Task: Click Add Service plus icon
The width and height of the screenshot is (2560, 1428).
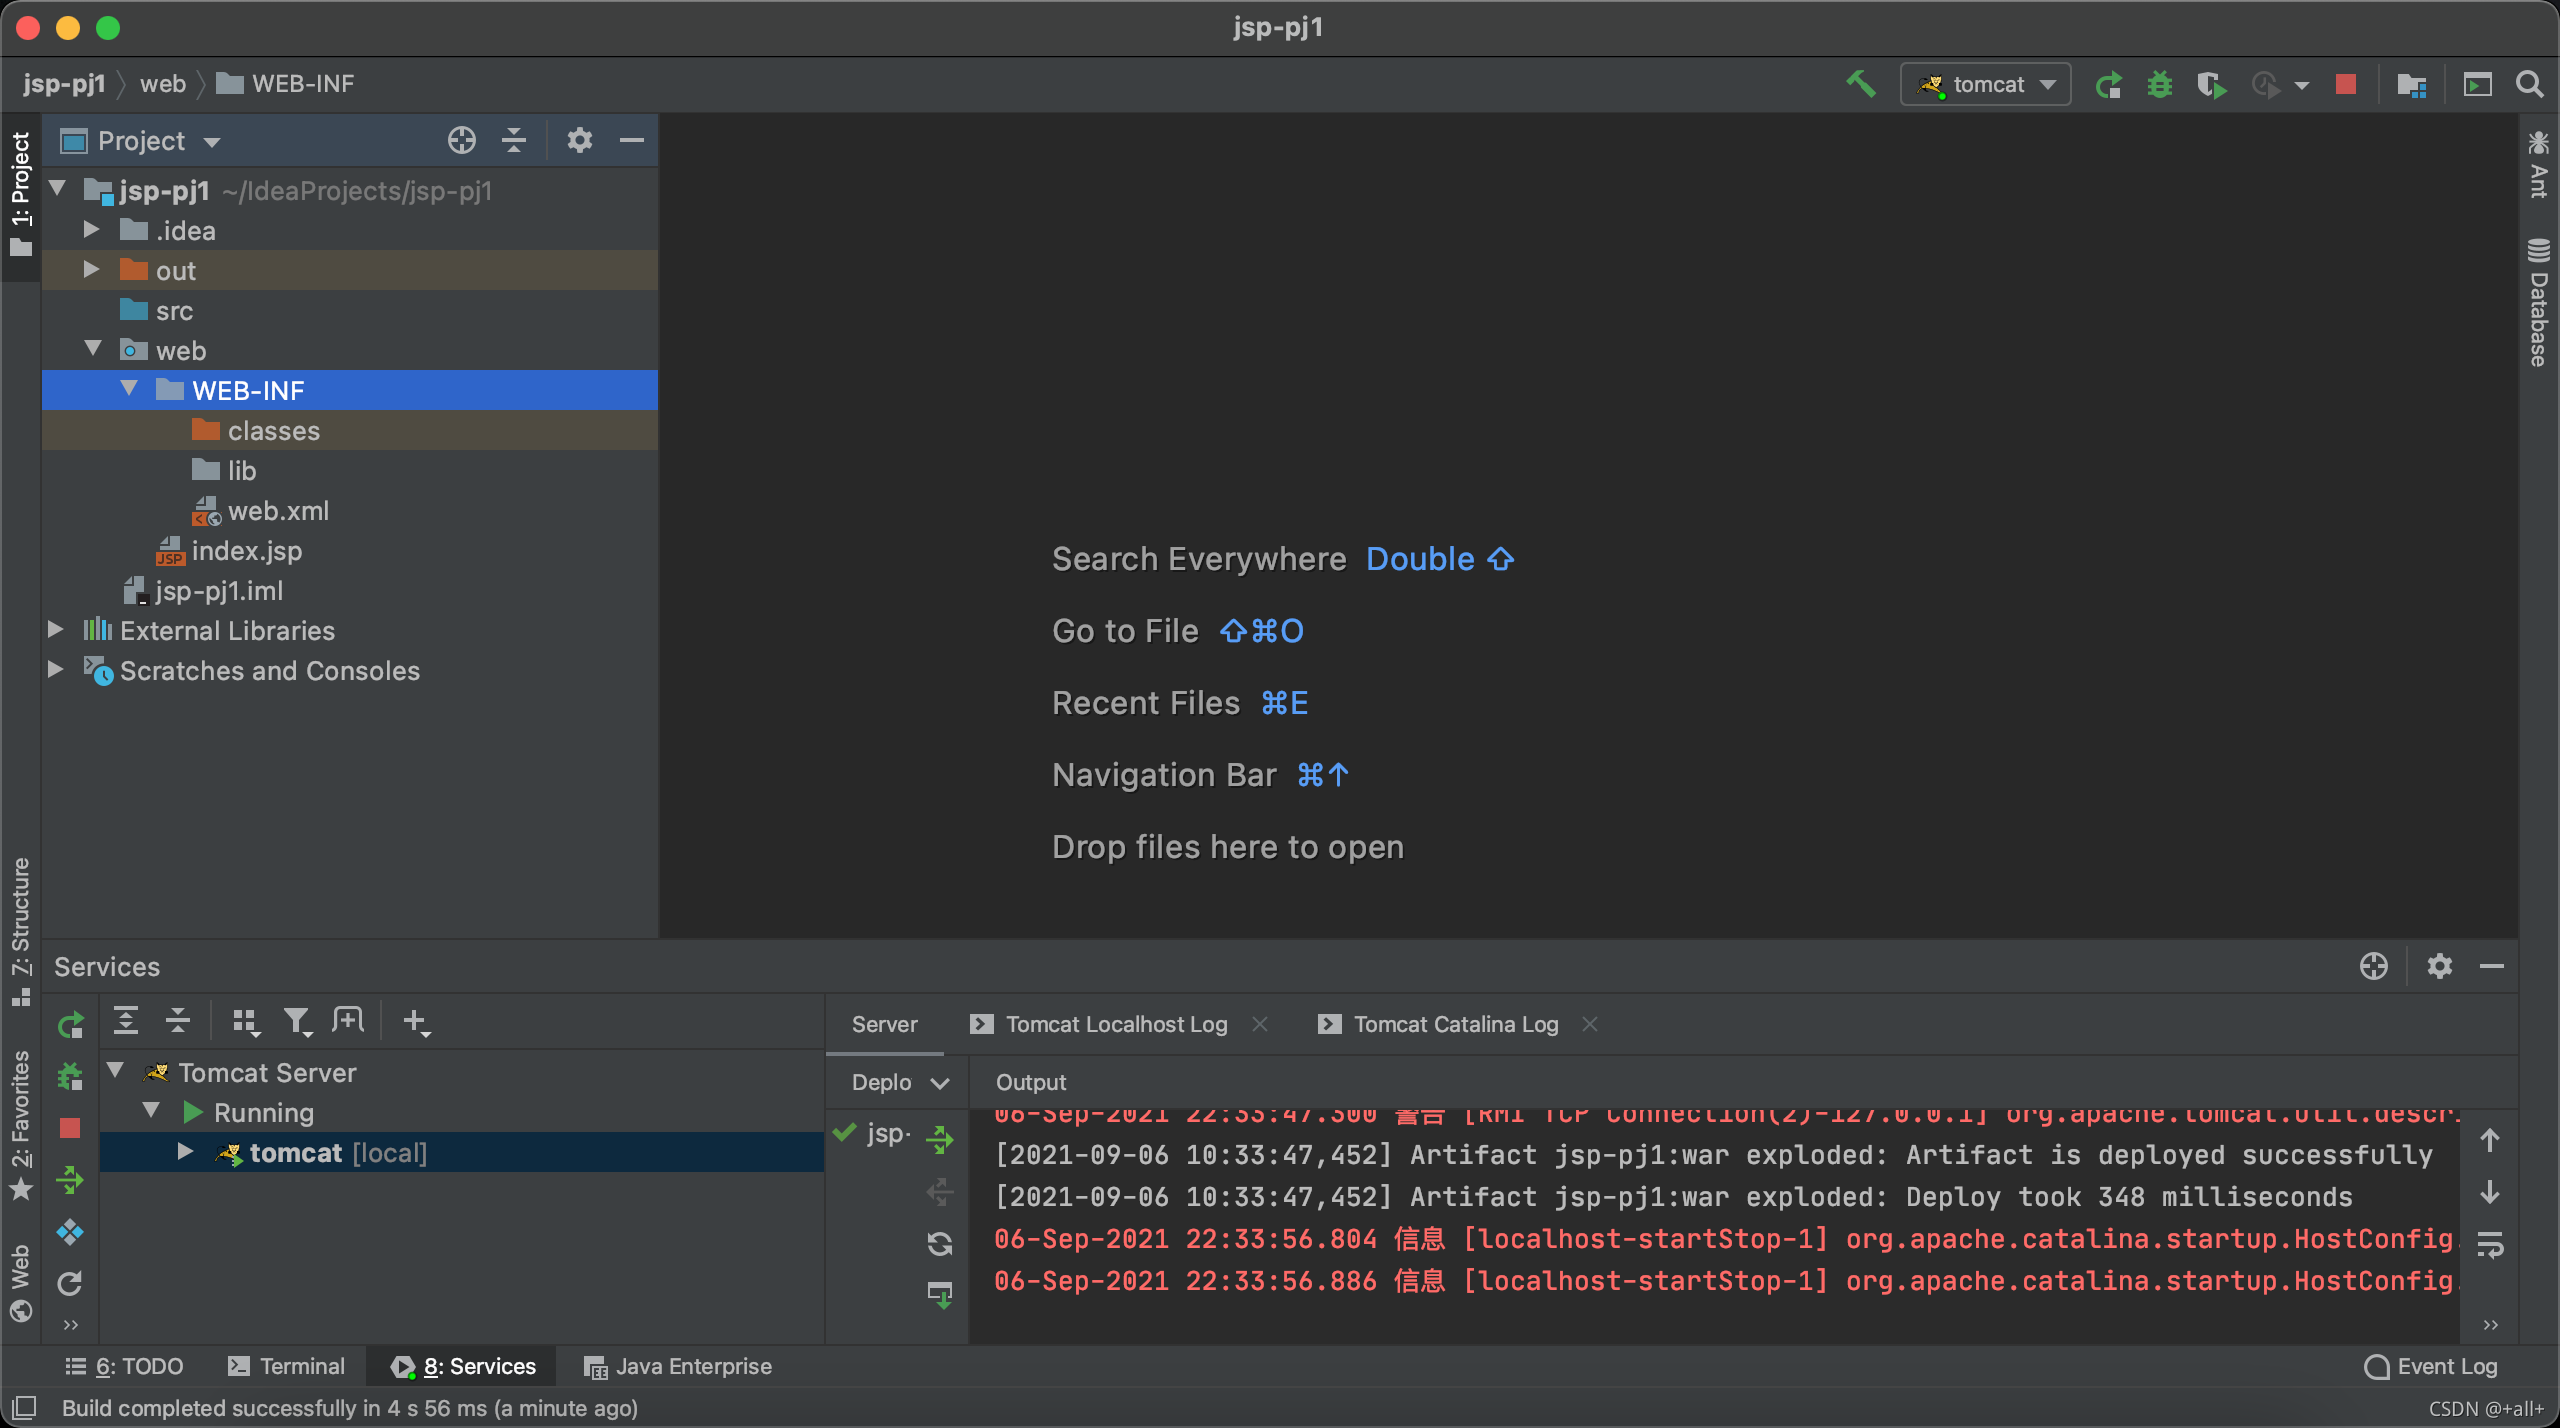Action: 415,1021
